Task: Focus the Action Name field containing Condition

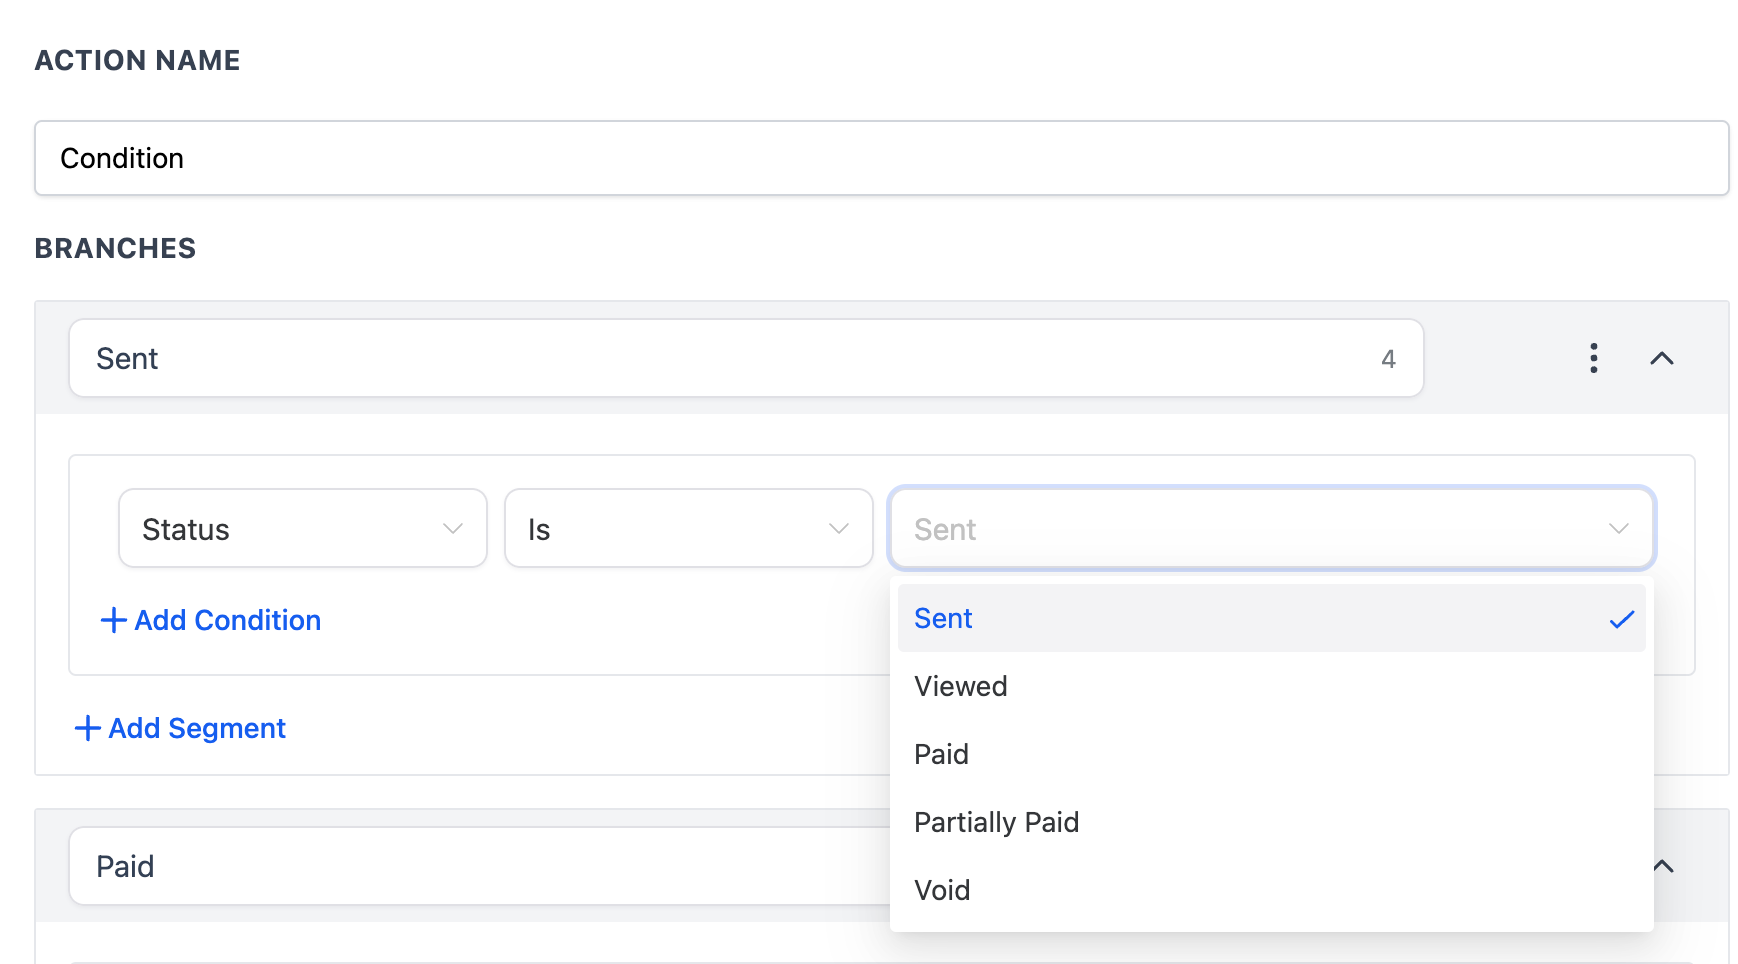Action: (880, 158)
